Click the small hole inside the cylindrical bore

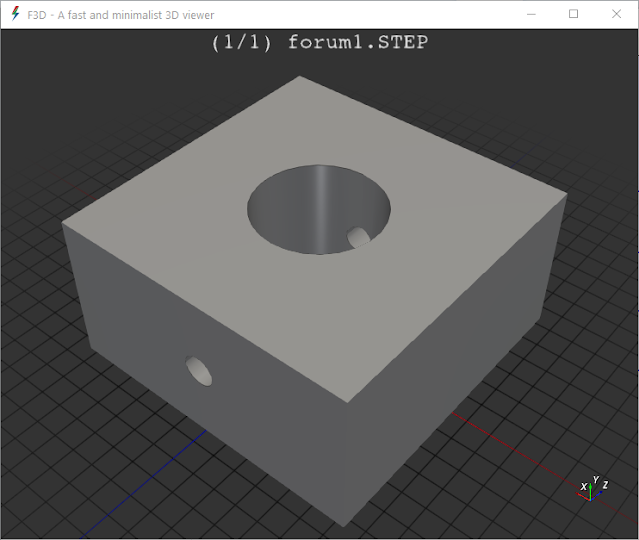pyautogui.click(x=358, y=237)
